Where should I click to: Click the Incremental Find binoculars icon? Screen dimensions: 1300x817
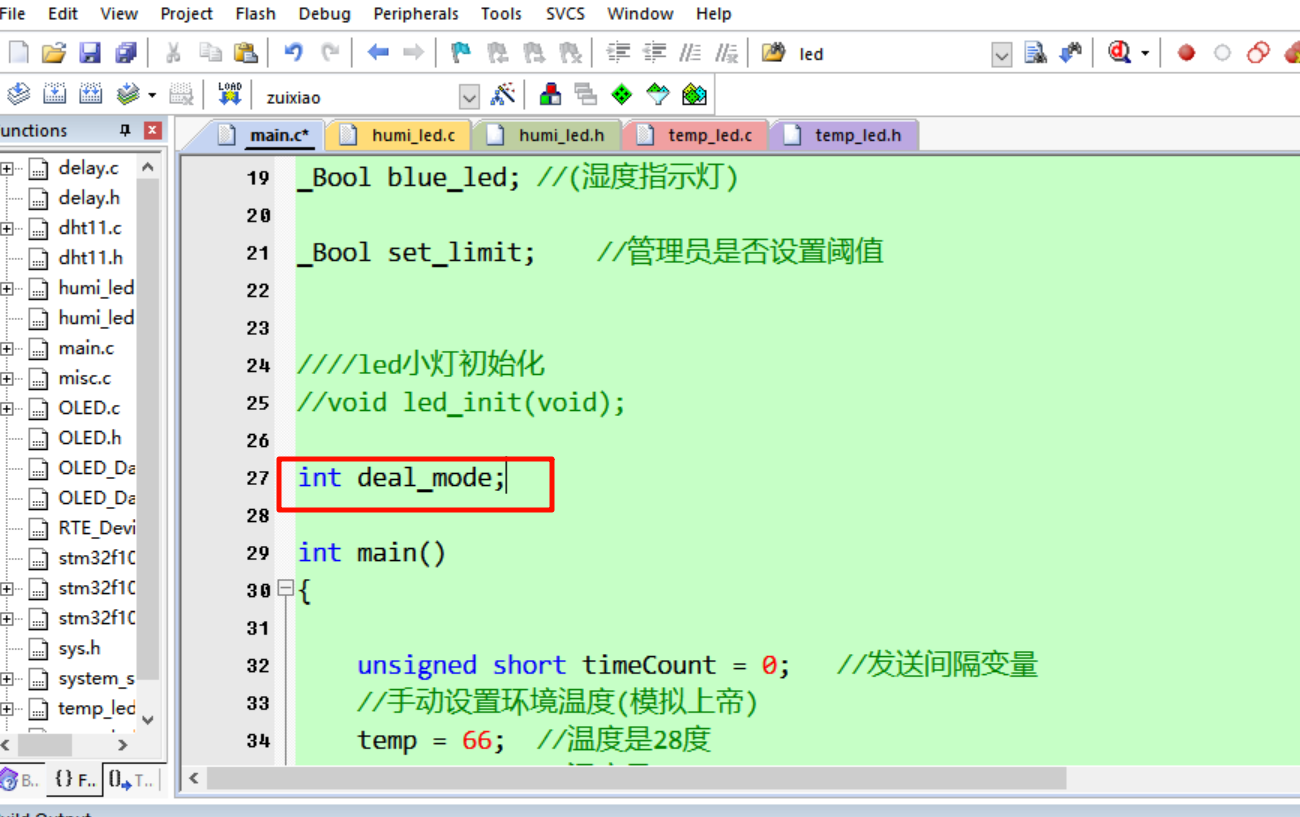[1070, 53]
